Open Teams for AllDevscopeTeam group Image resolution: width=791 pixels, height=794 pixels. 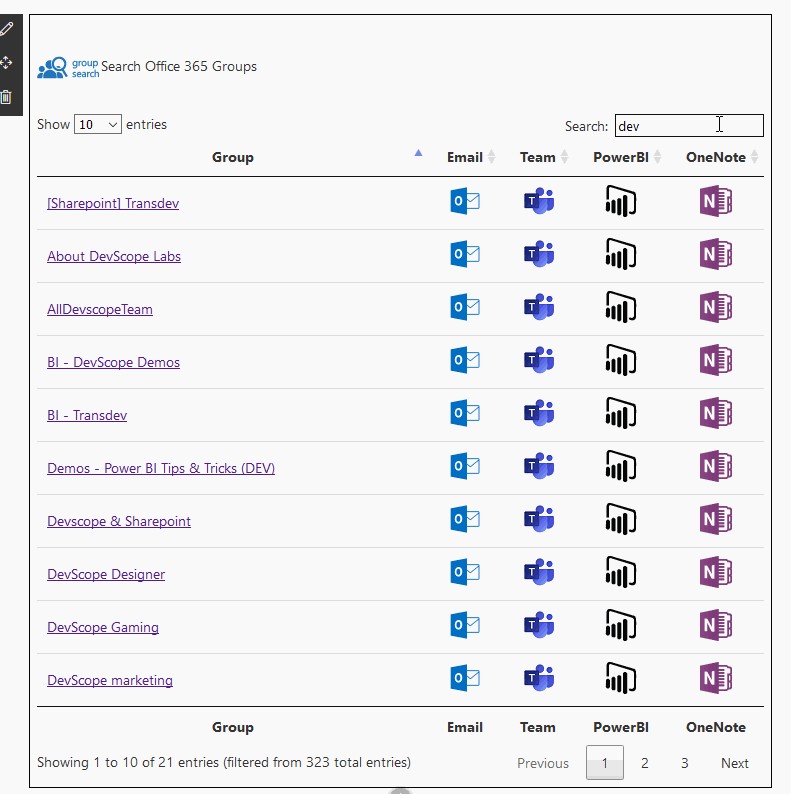point(539,307)
